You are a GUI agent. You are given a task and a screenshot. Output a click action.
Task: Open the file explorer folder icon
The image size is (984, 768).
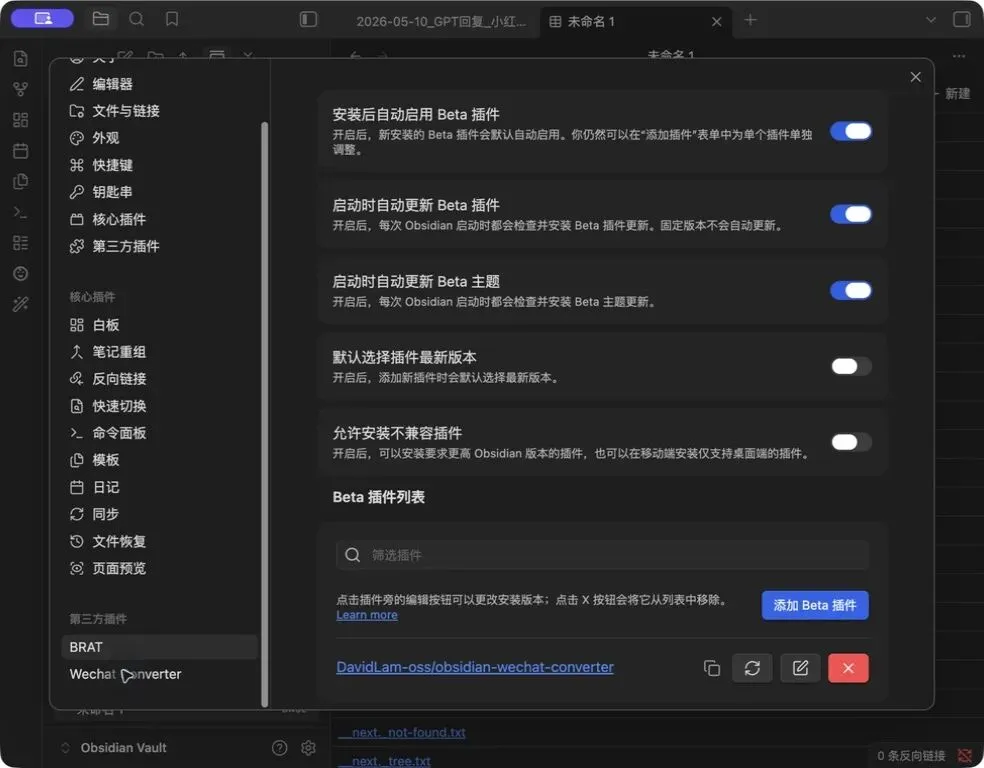click(x=100, y=19)
